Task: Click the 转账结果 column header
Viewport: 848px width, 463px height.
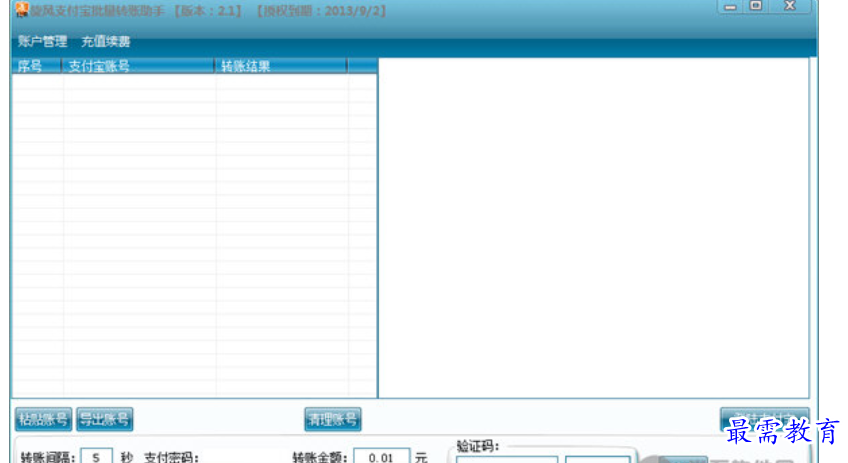Action: coord(281,66)
